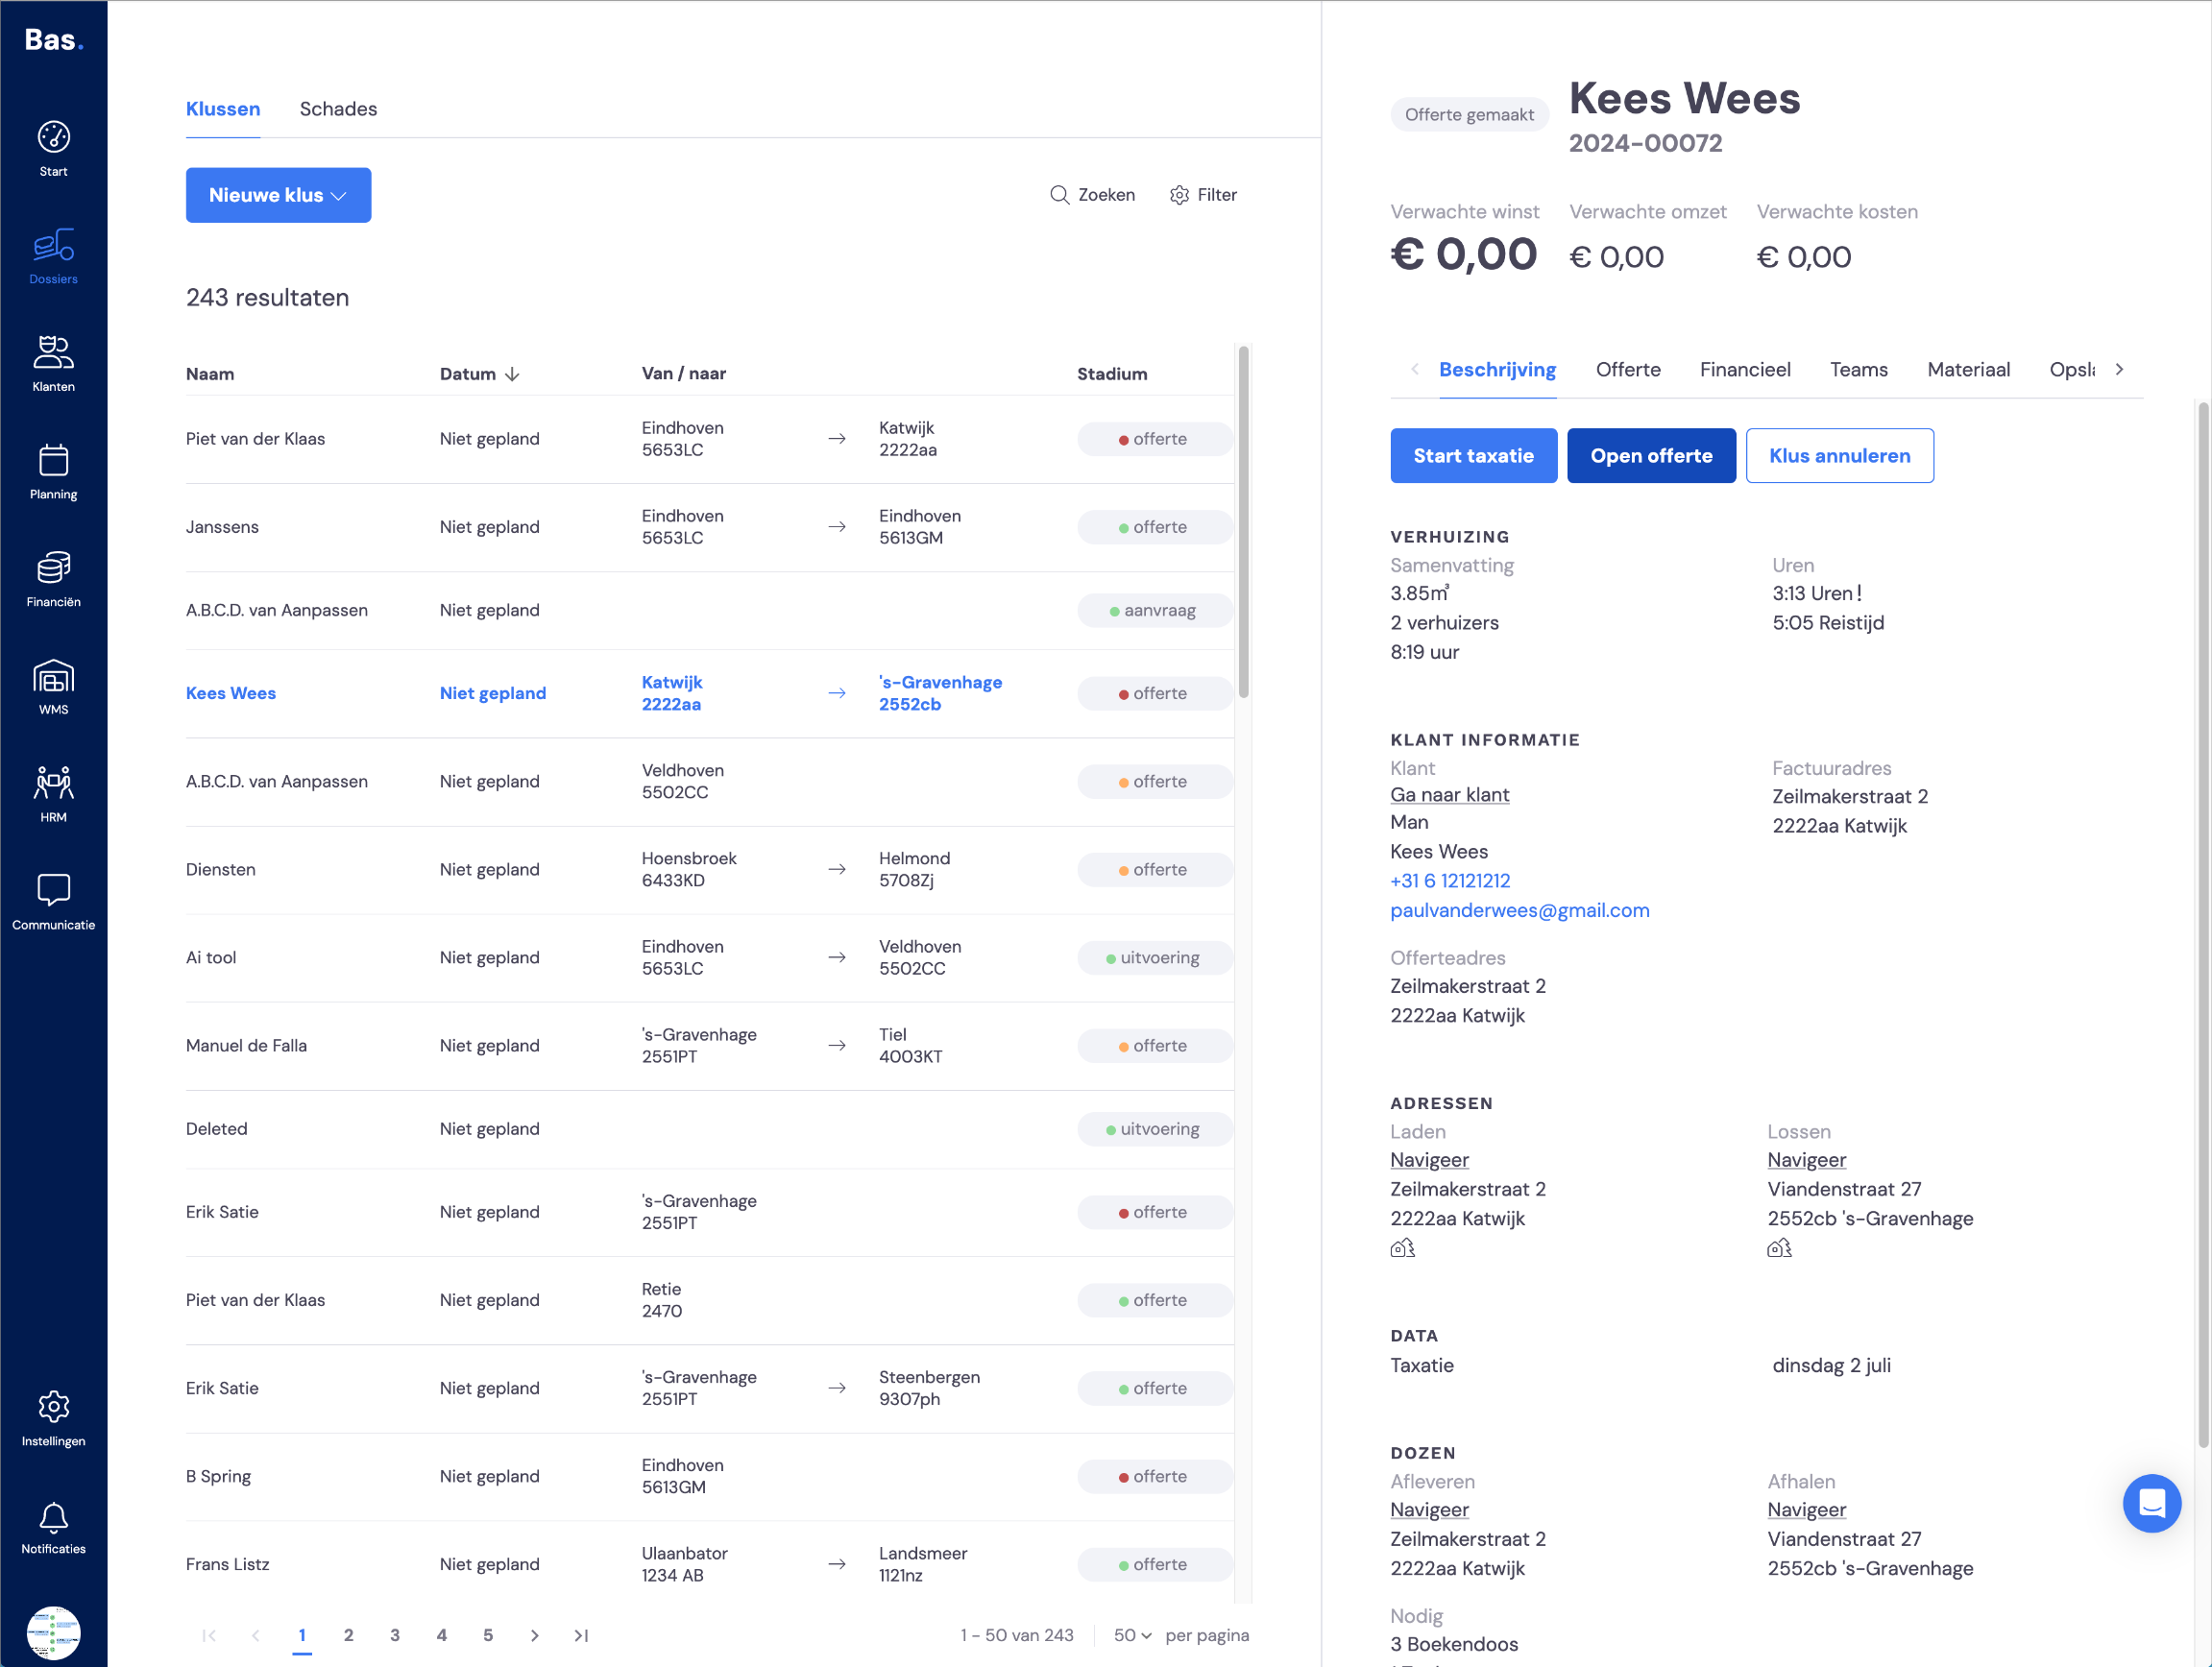This screenshot has width=2212, height=1667.
Task: Sort by the Datum column header
Action: click(479, 373)
